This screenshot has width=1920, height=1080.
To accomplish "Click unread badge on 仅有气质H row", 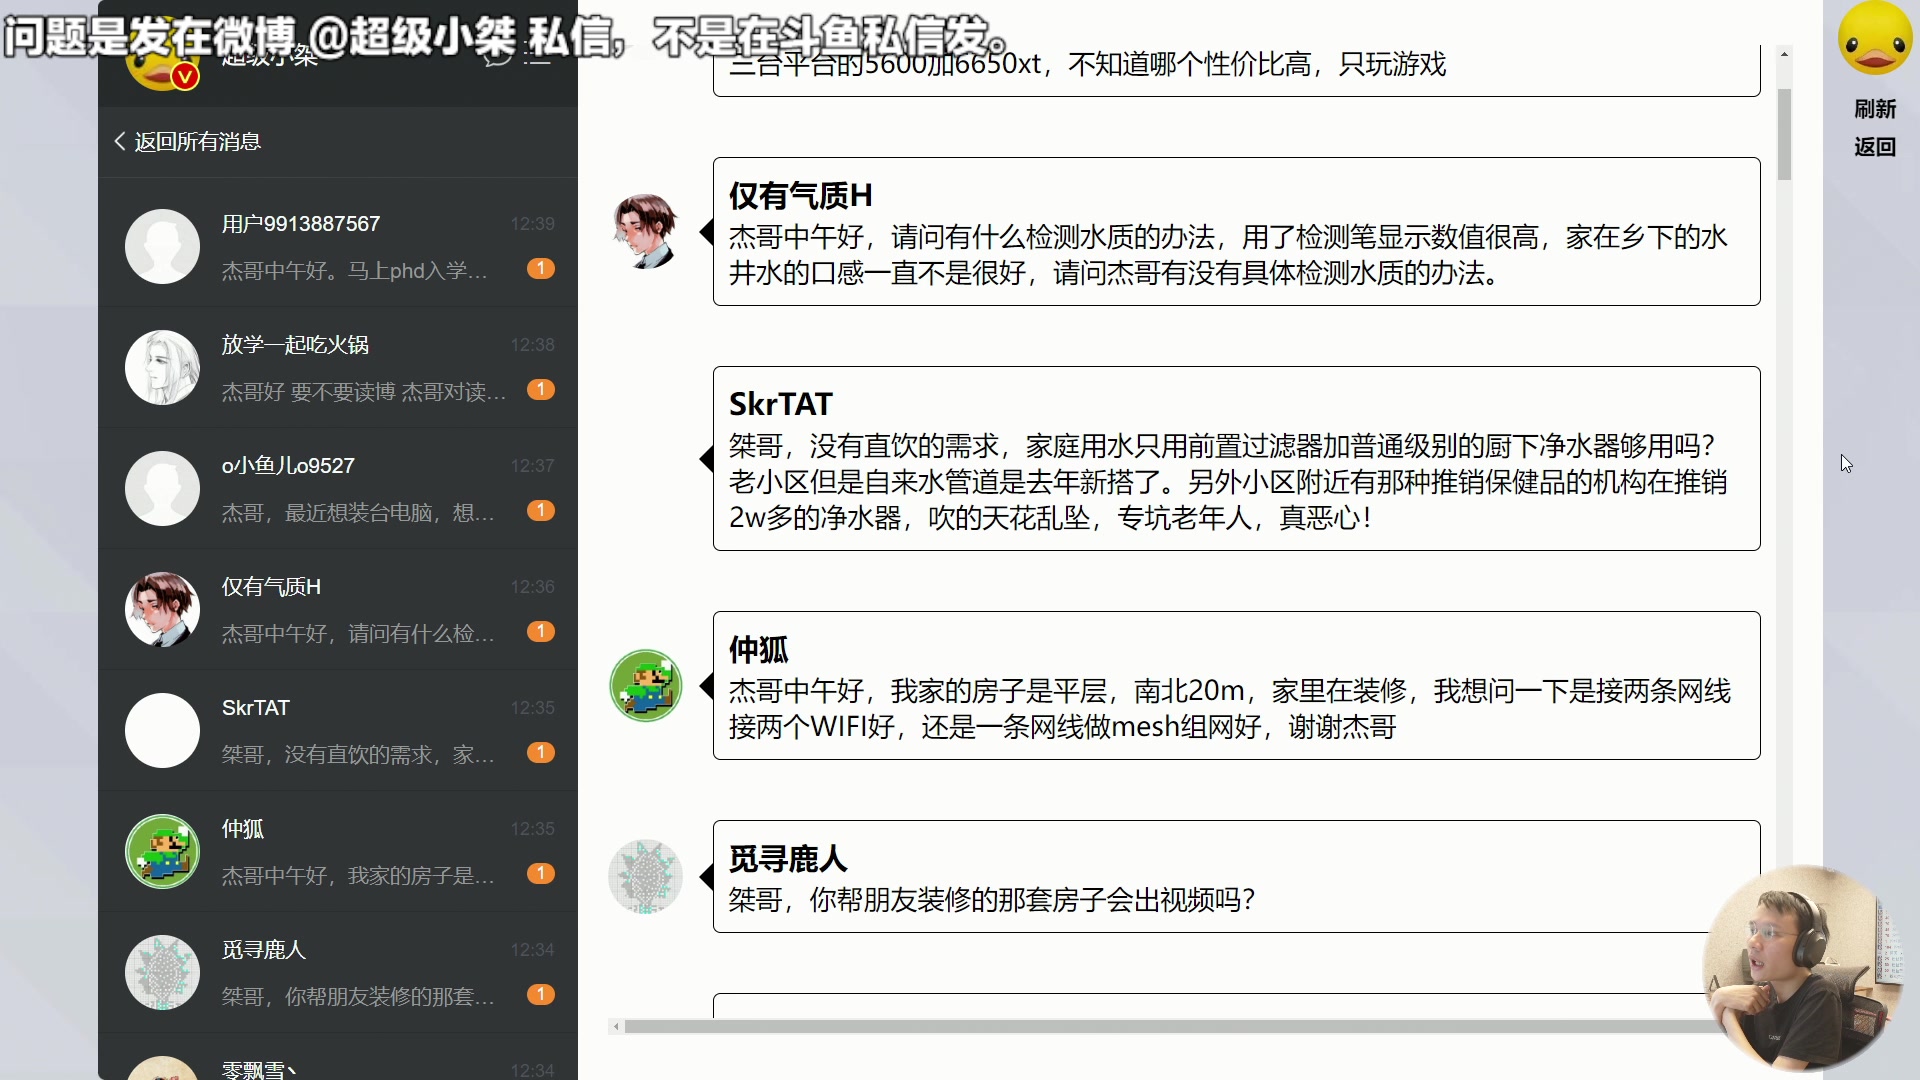I will [541, 631].
